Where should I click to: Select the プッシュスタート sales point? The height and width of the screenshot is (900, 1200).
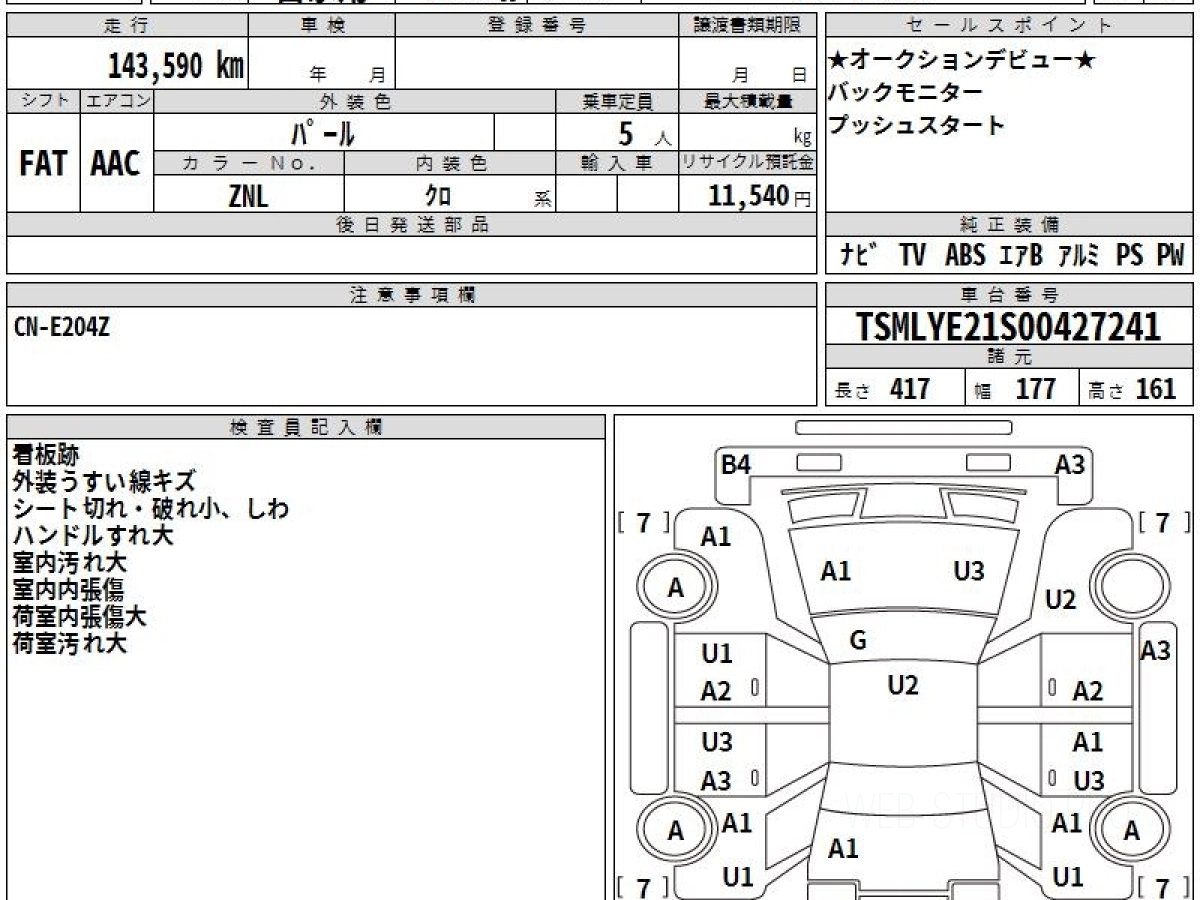pos(916,125)
